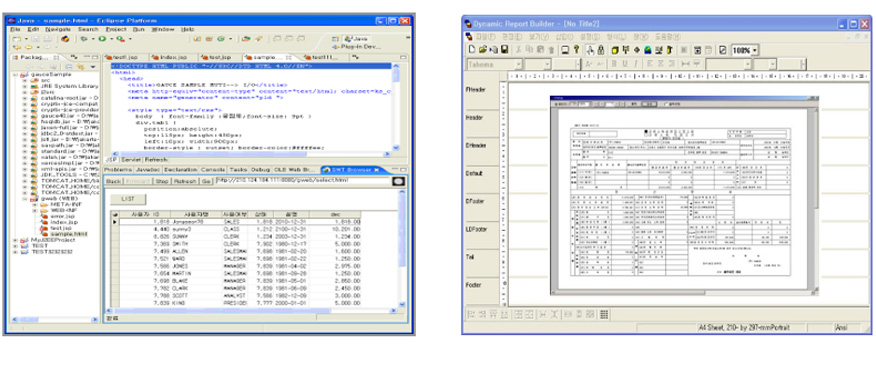
Task: Open the Navigate menu in Eclipse
Action: point(58,29)
